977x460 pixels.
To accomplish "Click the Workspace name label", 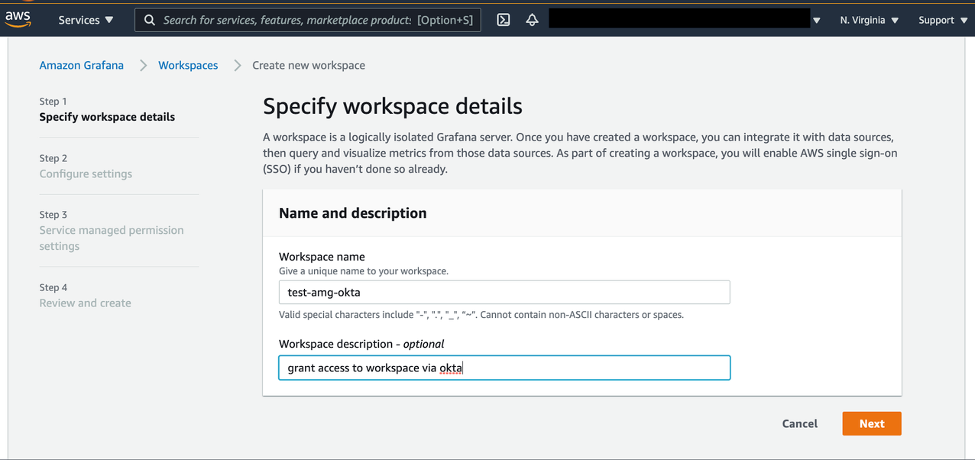I will (322, 257).
